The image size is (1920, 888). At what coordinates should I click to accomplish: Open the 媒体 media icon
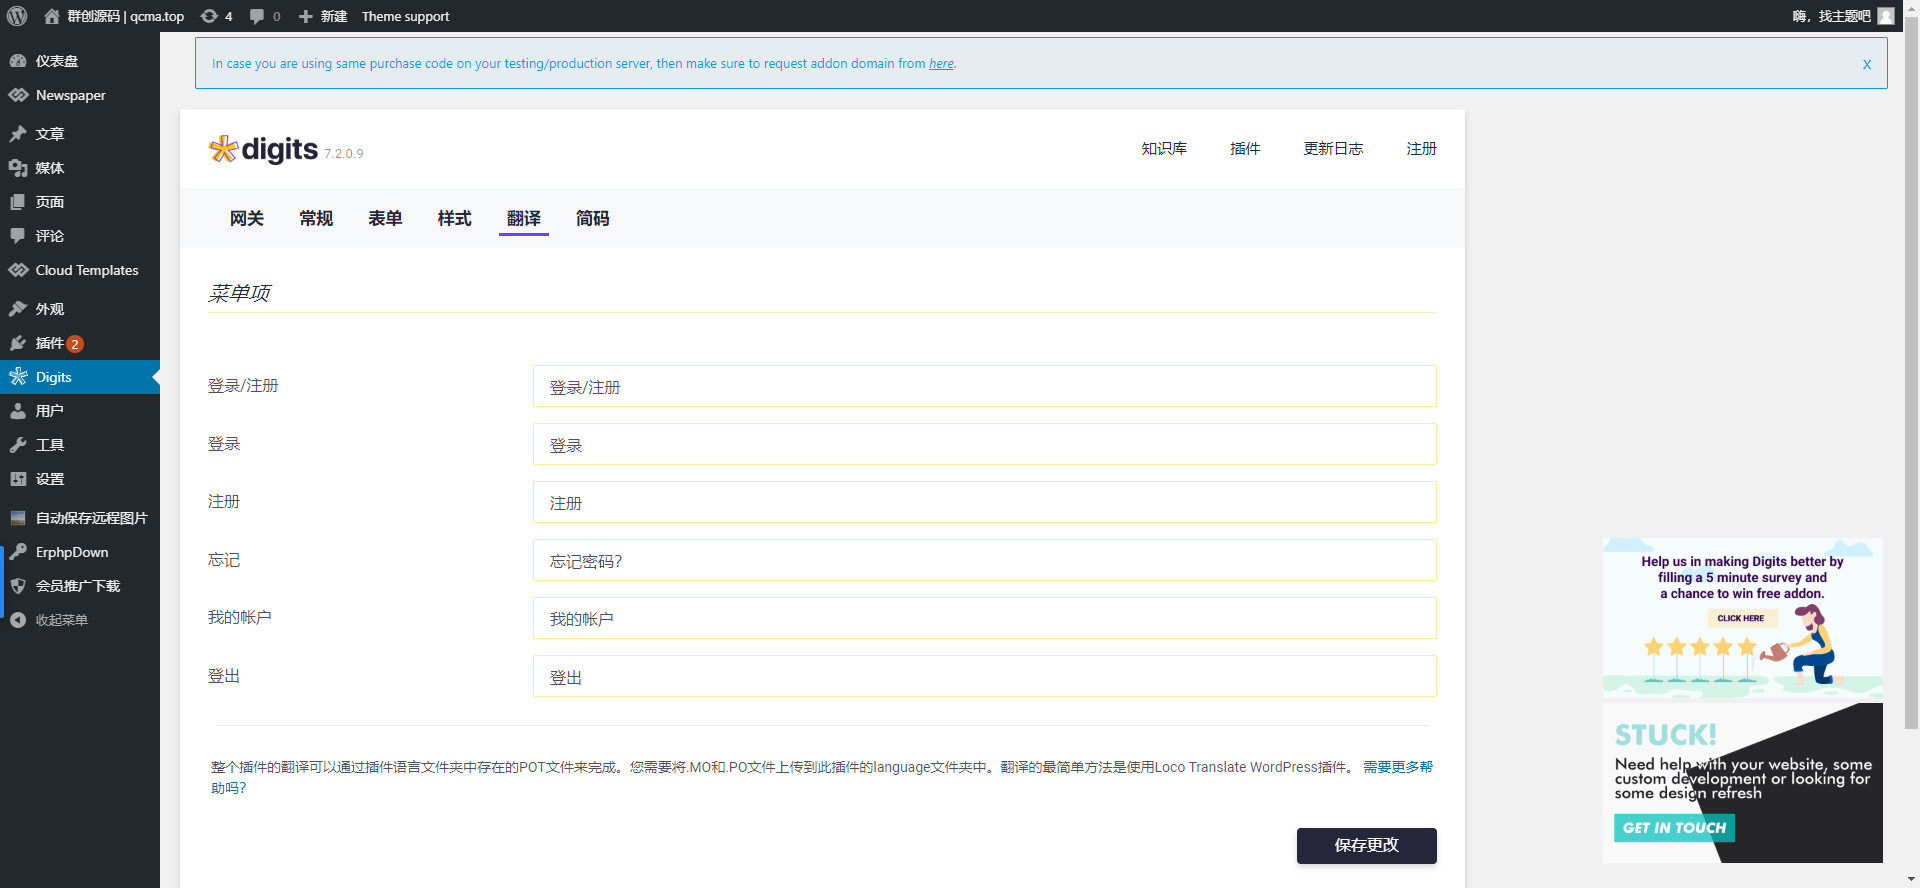tap(18, 168)
